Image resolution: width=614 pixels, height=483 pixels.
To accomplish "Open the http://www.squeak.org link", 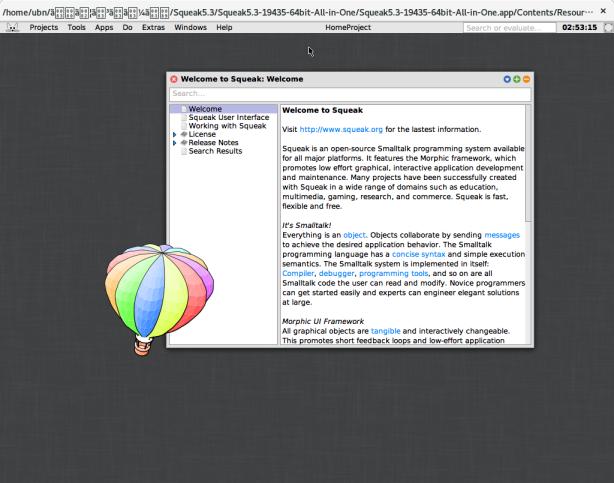I will (341, 130).
